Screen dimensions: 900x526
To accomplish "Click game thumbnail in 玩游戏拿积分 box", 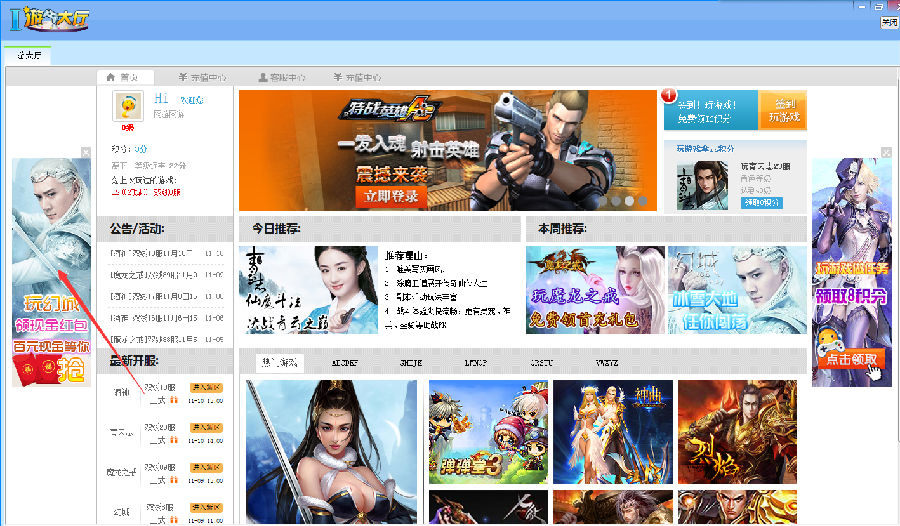I will click(x=702, y=185).
